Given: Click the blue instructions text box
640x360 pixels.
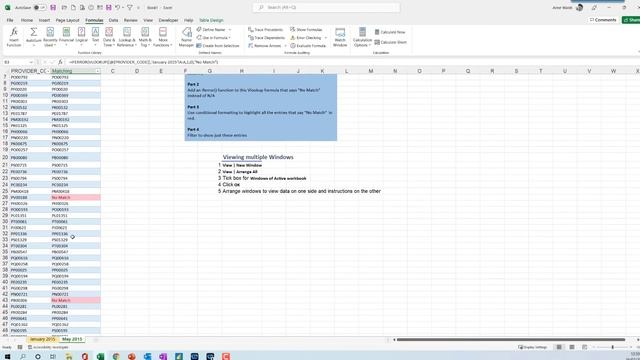Looking at the screenshot, I should point(261,107).
